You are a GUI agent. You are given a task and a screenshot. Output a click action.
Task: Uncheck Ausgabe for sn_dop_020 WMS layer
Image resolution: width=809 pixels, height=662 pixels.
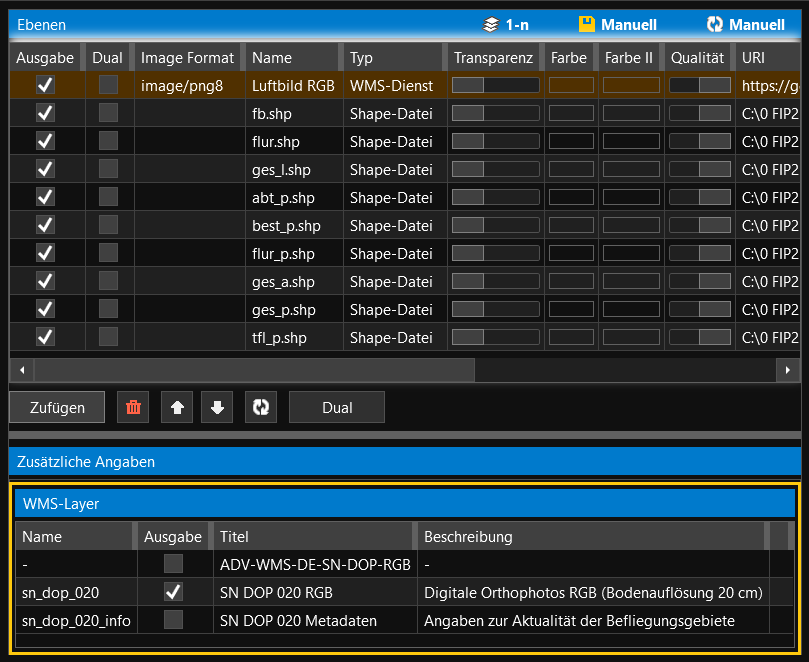[174, 592]
